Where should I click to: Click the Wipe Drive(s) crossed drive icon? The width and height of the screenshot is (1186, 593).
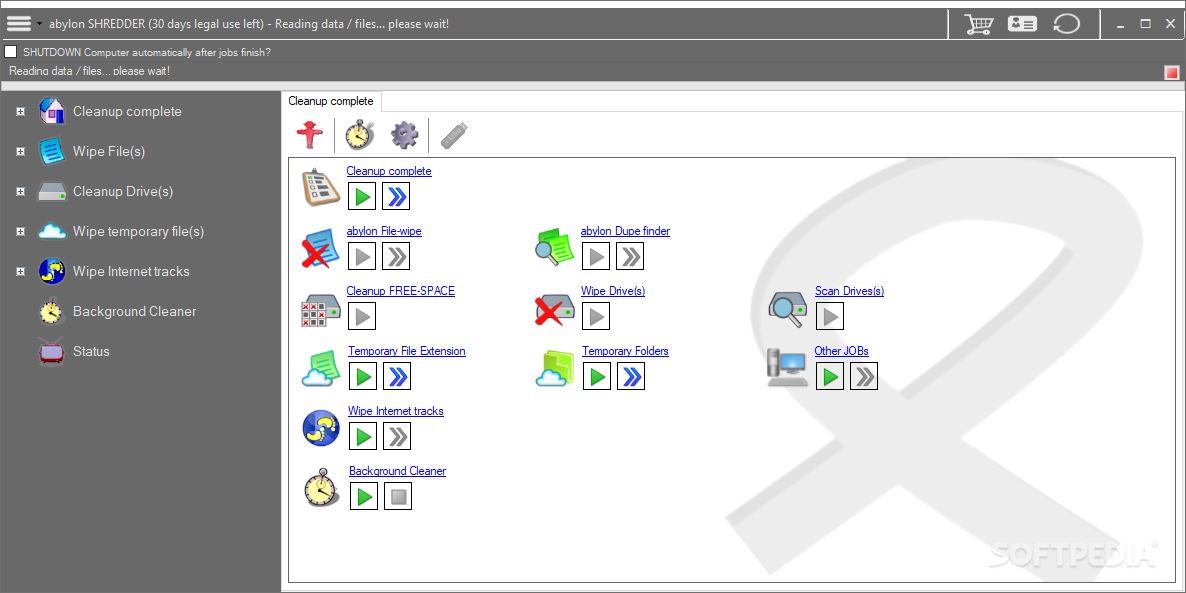coord(555,309)
